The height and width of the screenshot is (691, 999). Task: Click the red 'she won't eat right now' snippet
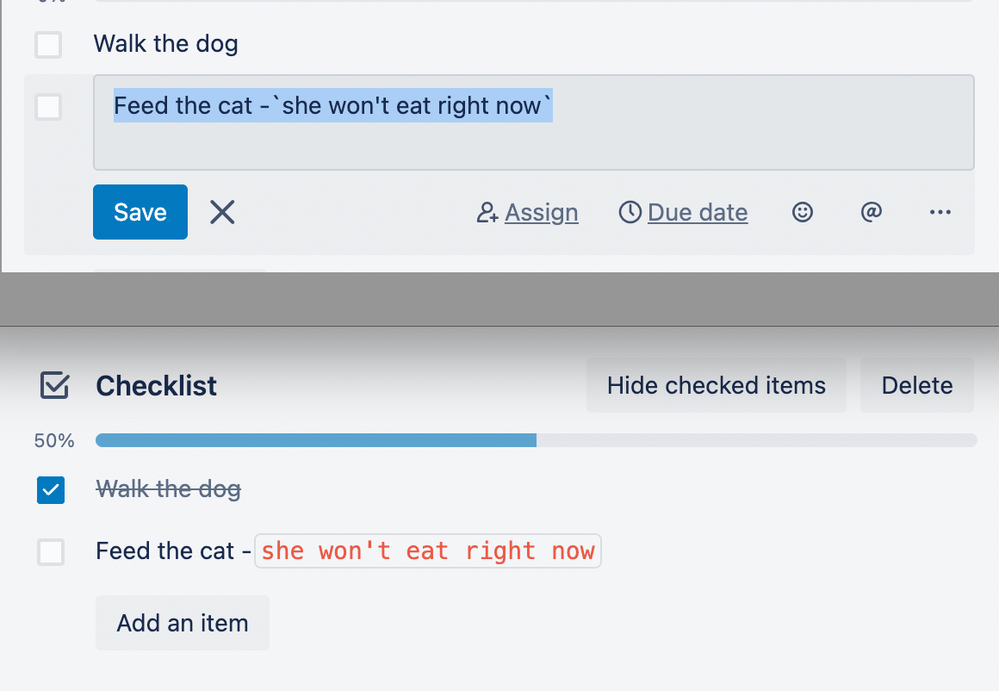428,551
